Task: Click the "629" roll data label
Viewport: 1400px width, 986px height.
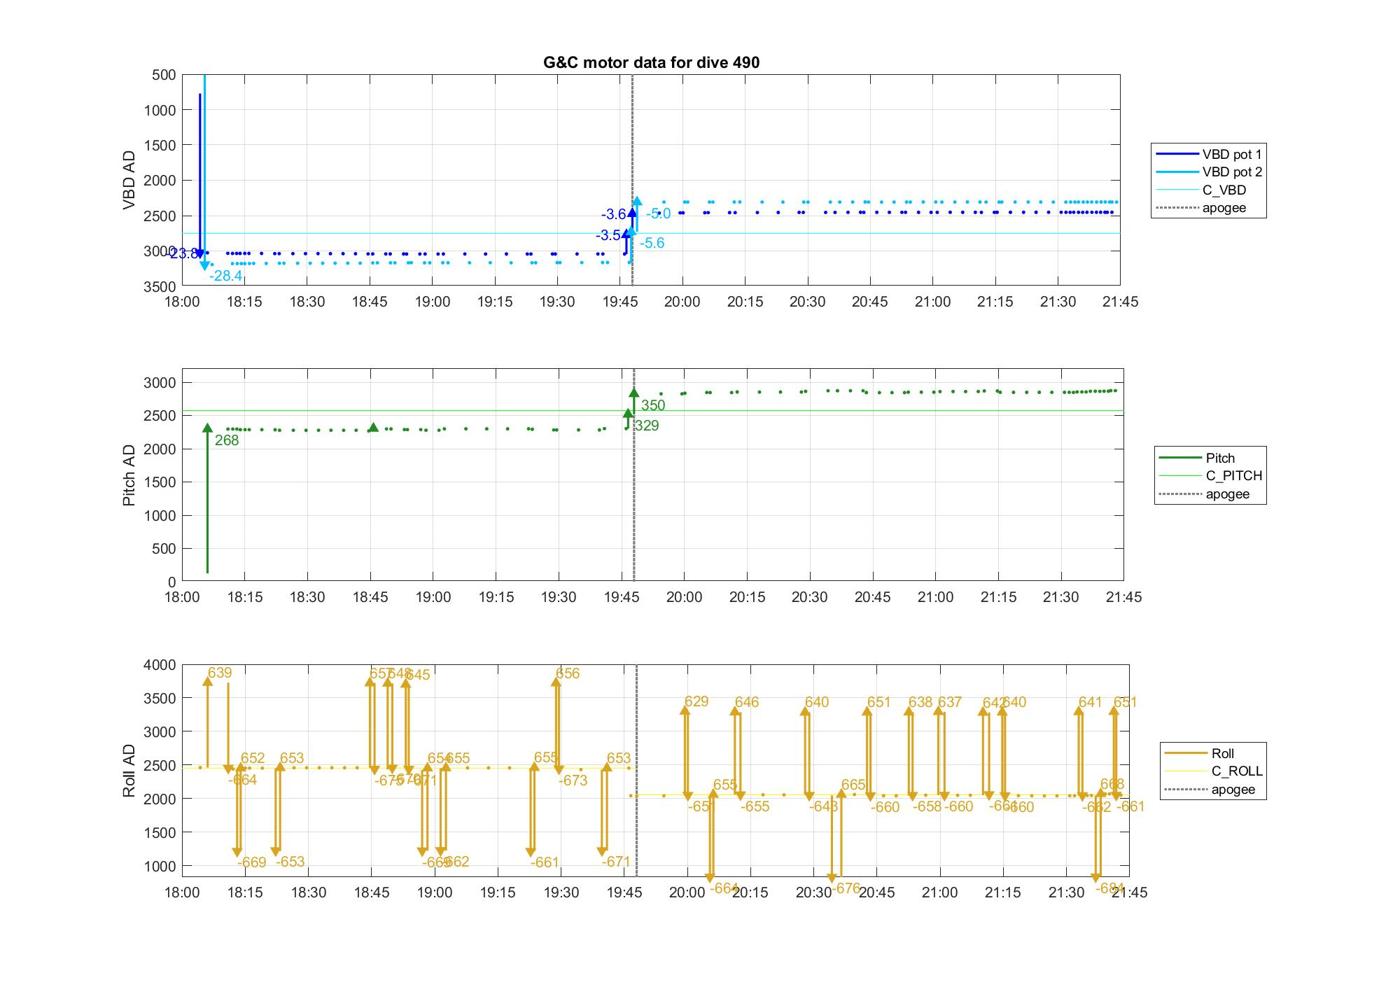Action: 696,701
